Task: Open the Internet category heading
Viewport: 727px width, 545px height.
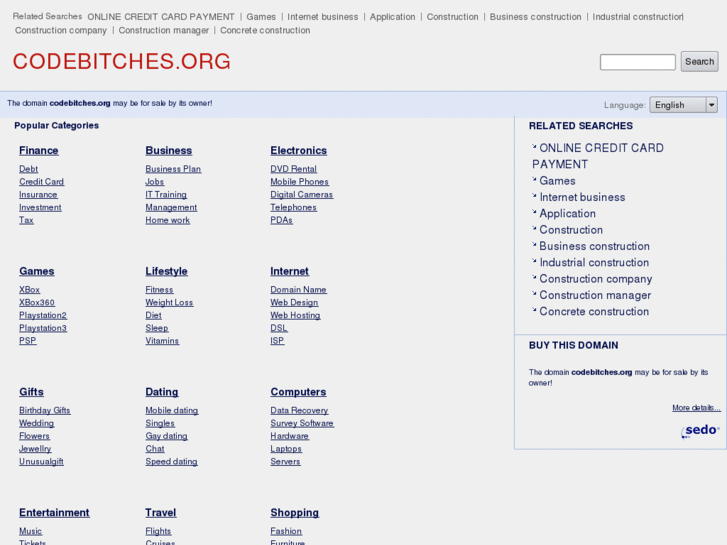Action: coord(289,271)
